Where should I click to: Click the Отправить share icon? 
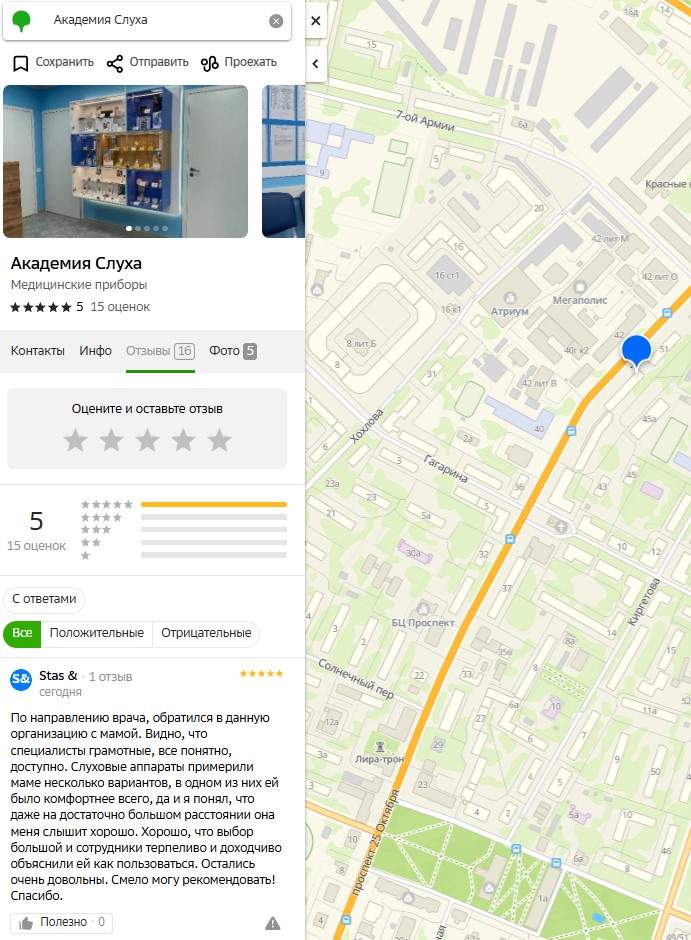114,63
